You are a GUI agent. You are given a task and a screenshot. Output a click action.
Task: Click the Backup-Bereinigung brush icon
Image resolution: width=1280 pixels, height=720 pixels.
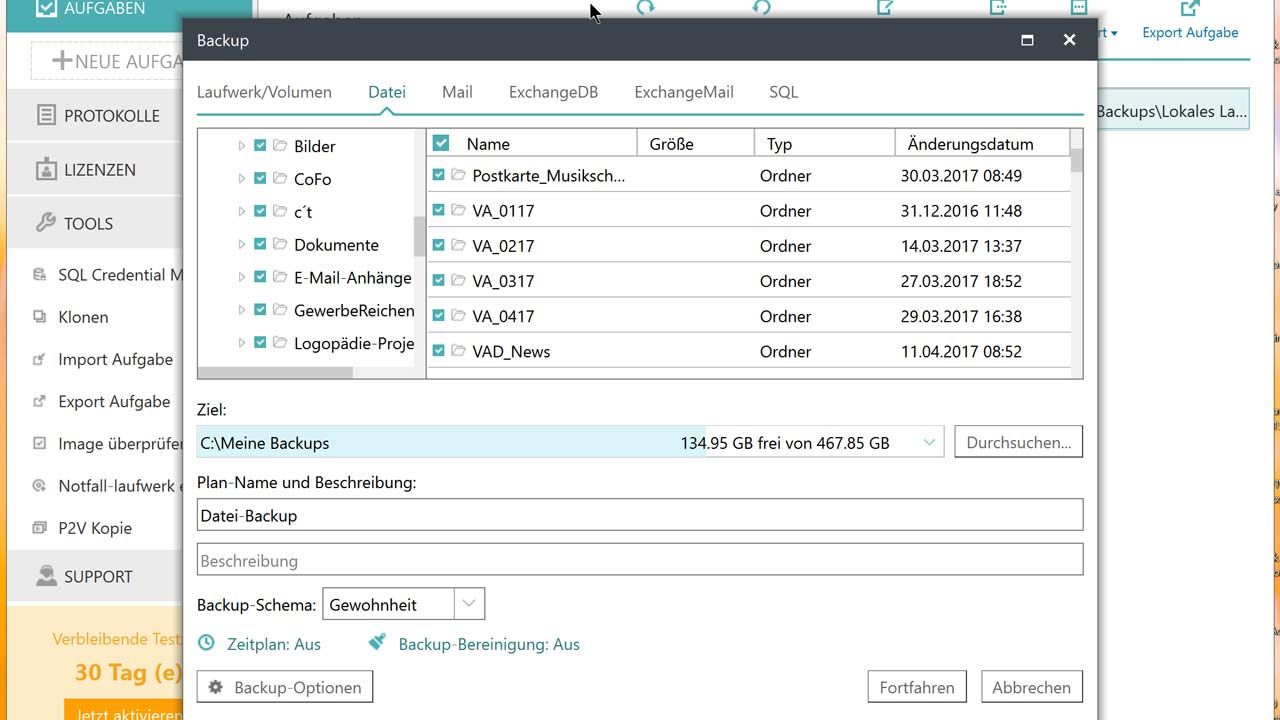click(x=377, y=643)
